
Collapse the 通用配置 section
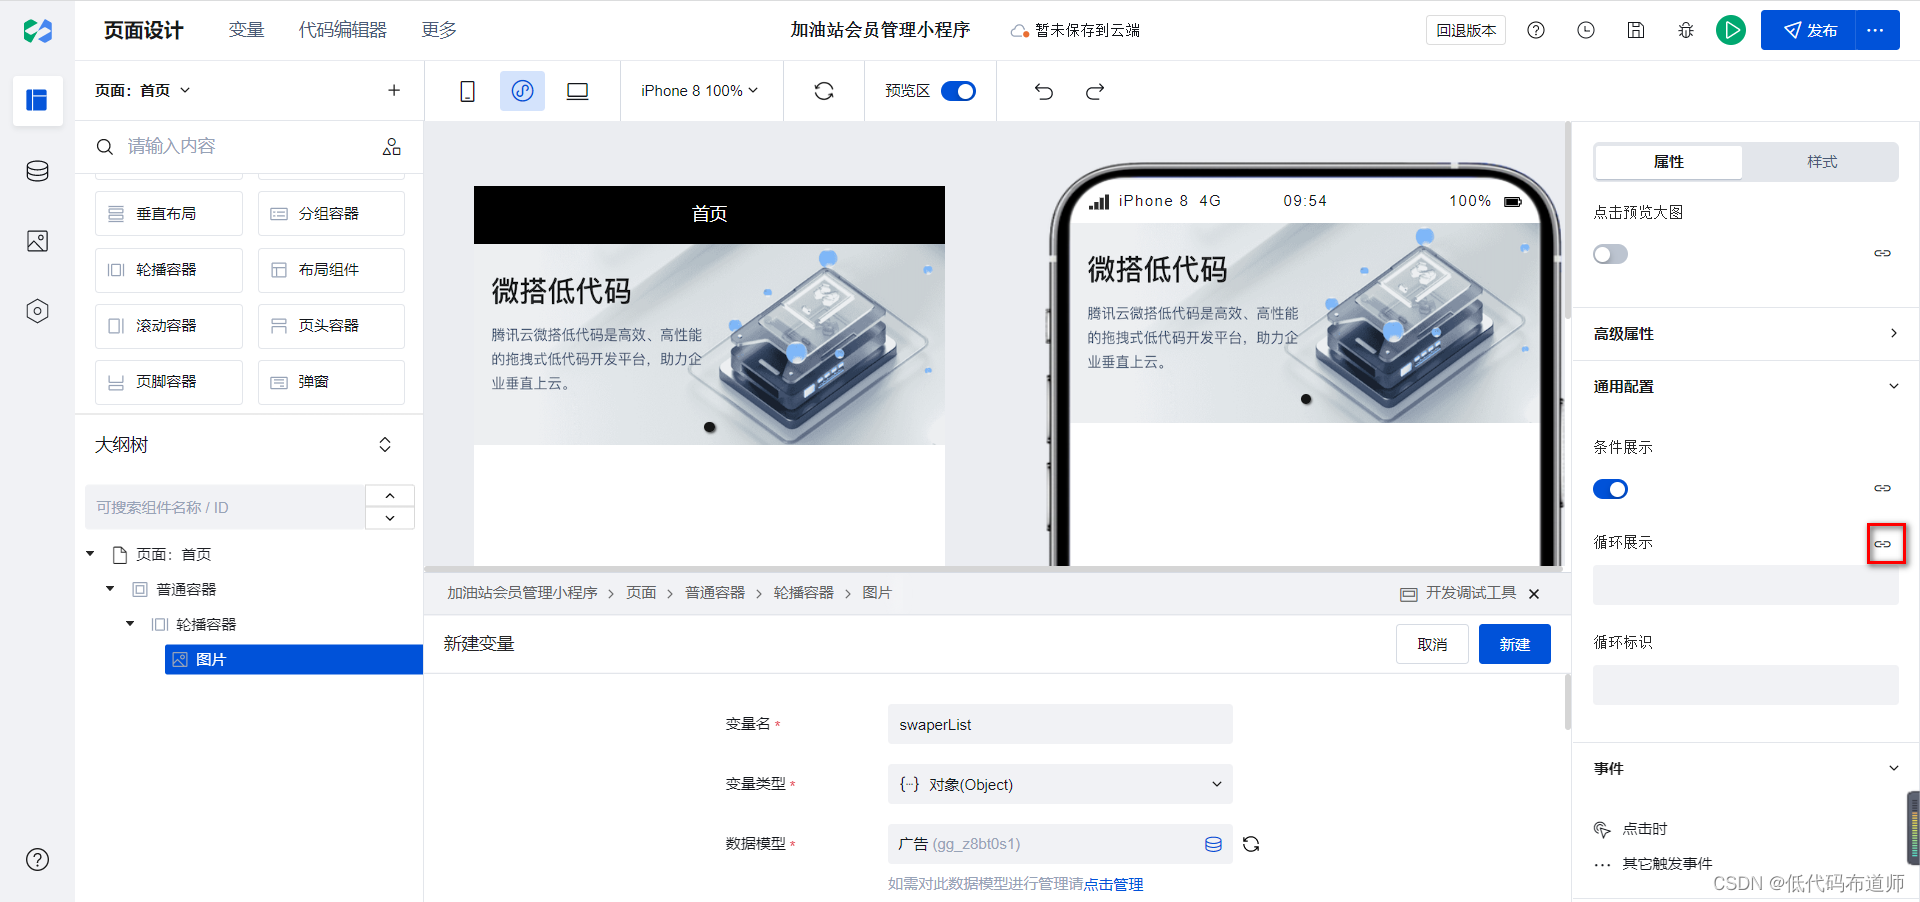1745,386
